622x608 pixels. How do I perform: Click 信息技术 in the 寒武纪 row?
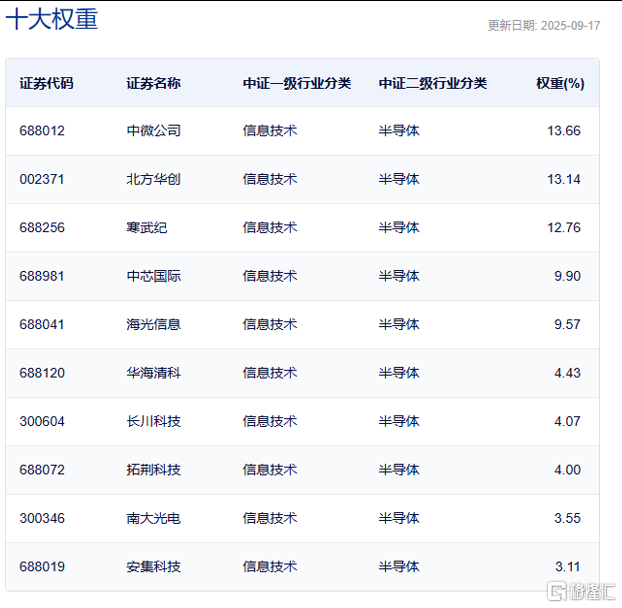pos(270,228)
